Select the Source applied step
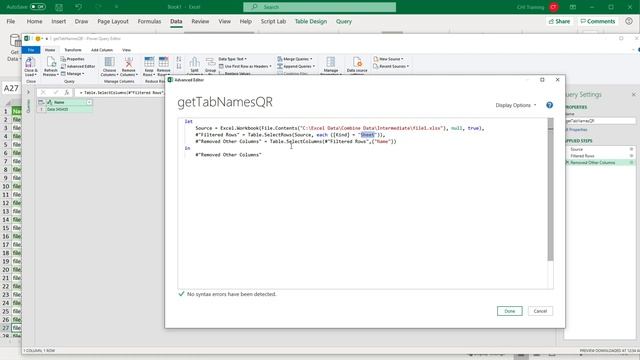 [x=576, y=149]
